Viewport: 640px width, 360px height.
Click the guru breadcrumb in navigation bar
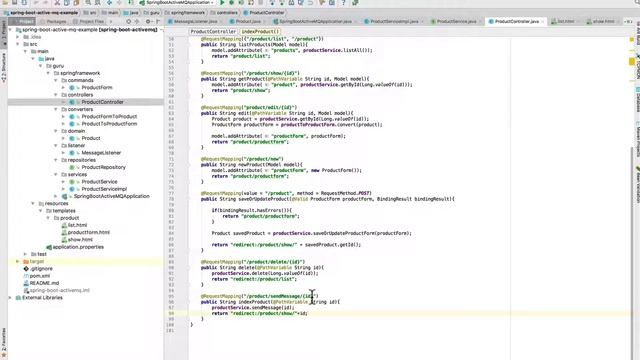pyautogui.click(x=154, y=13)
